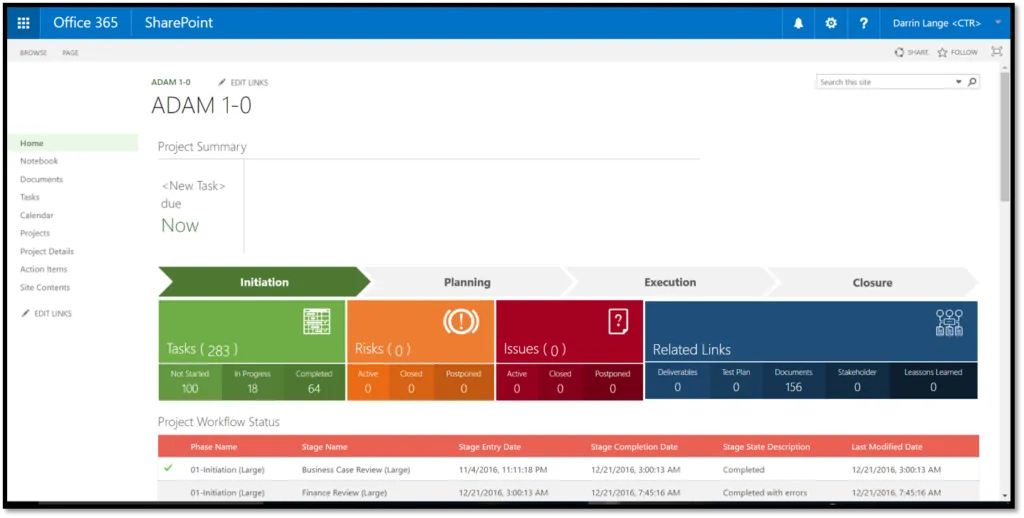Open Deliverables under Related Links
The image size is (1024, 518).
(677, 380)
